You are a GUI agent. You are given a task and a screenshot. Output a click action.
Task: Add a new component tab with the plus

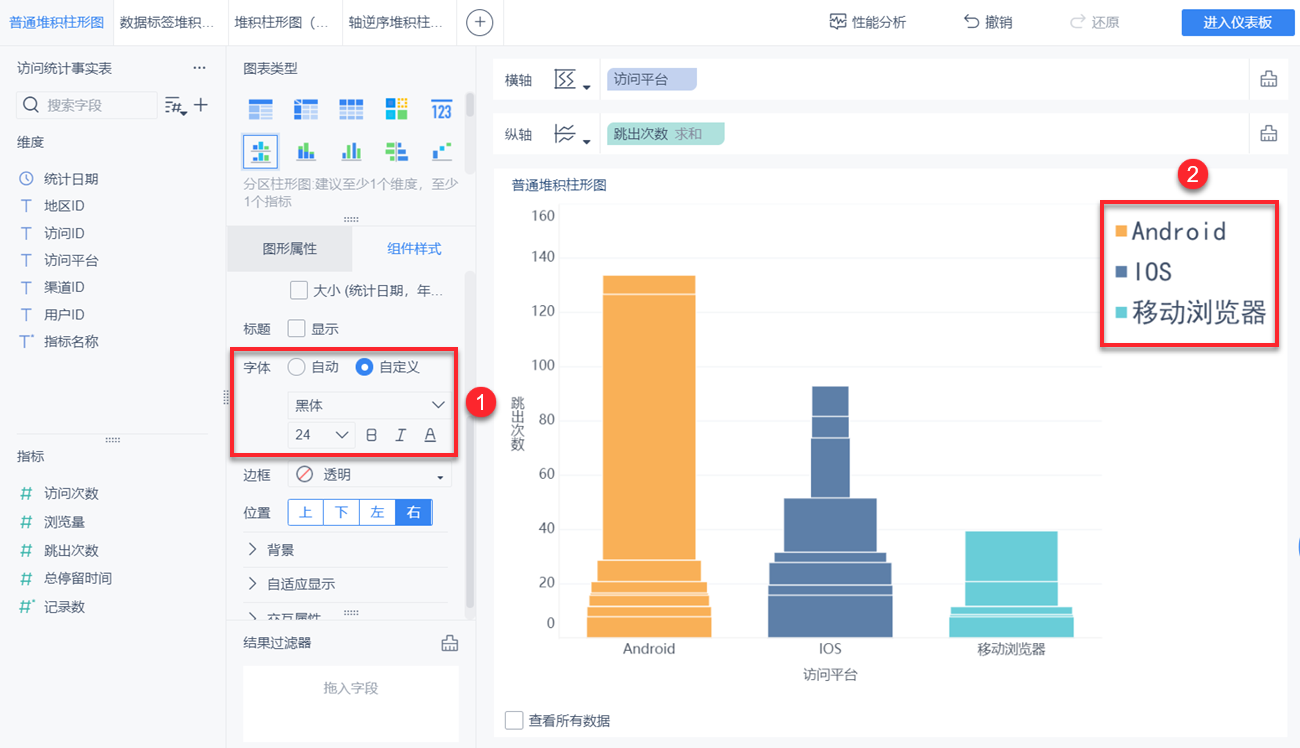point(480,22)
